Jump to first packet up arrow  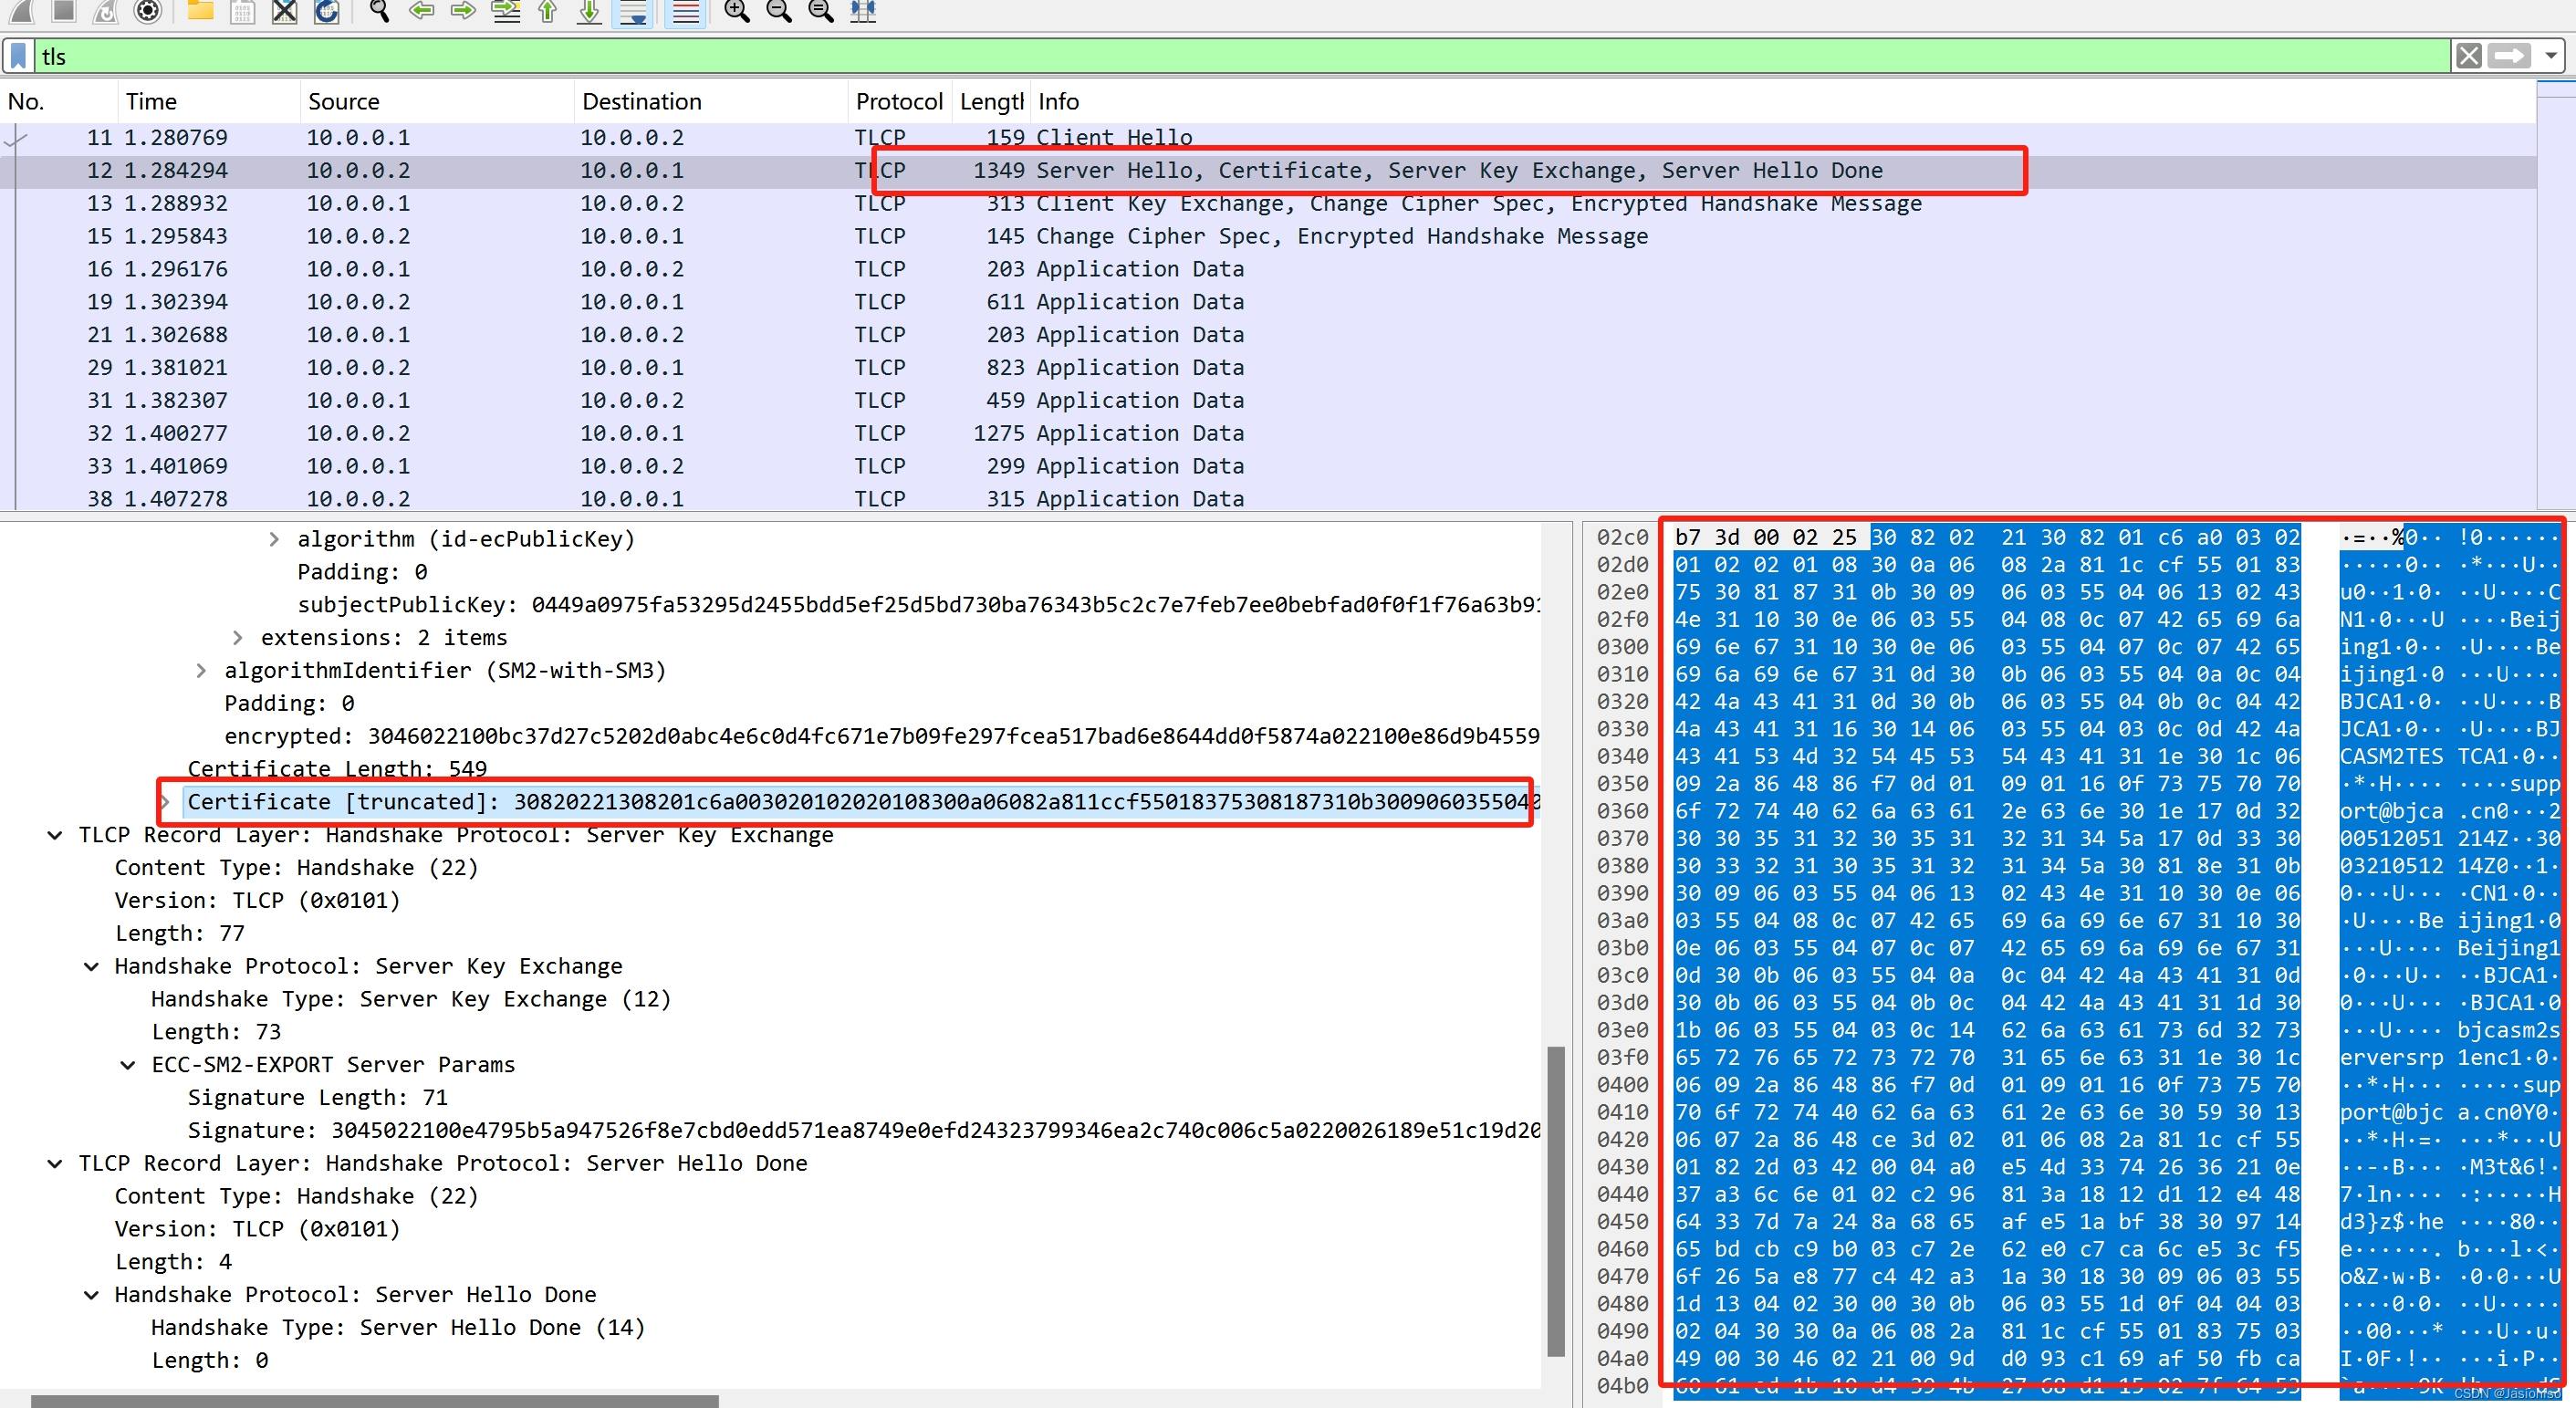click(x=547, y=11)
